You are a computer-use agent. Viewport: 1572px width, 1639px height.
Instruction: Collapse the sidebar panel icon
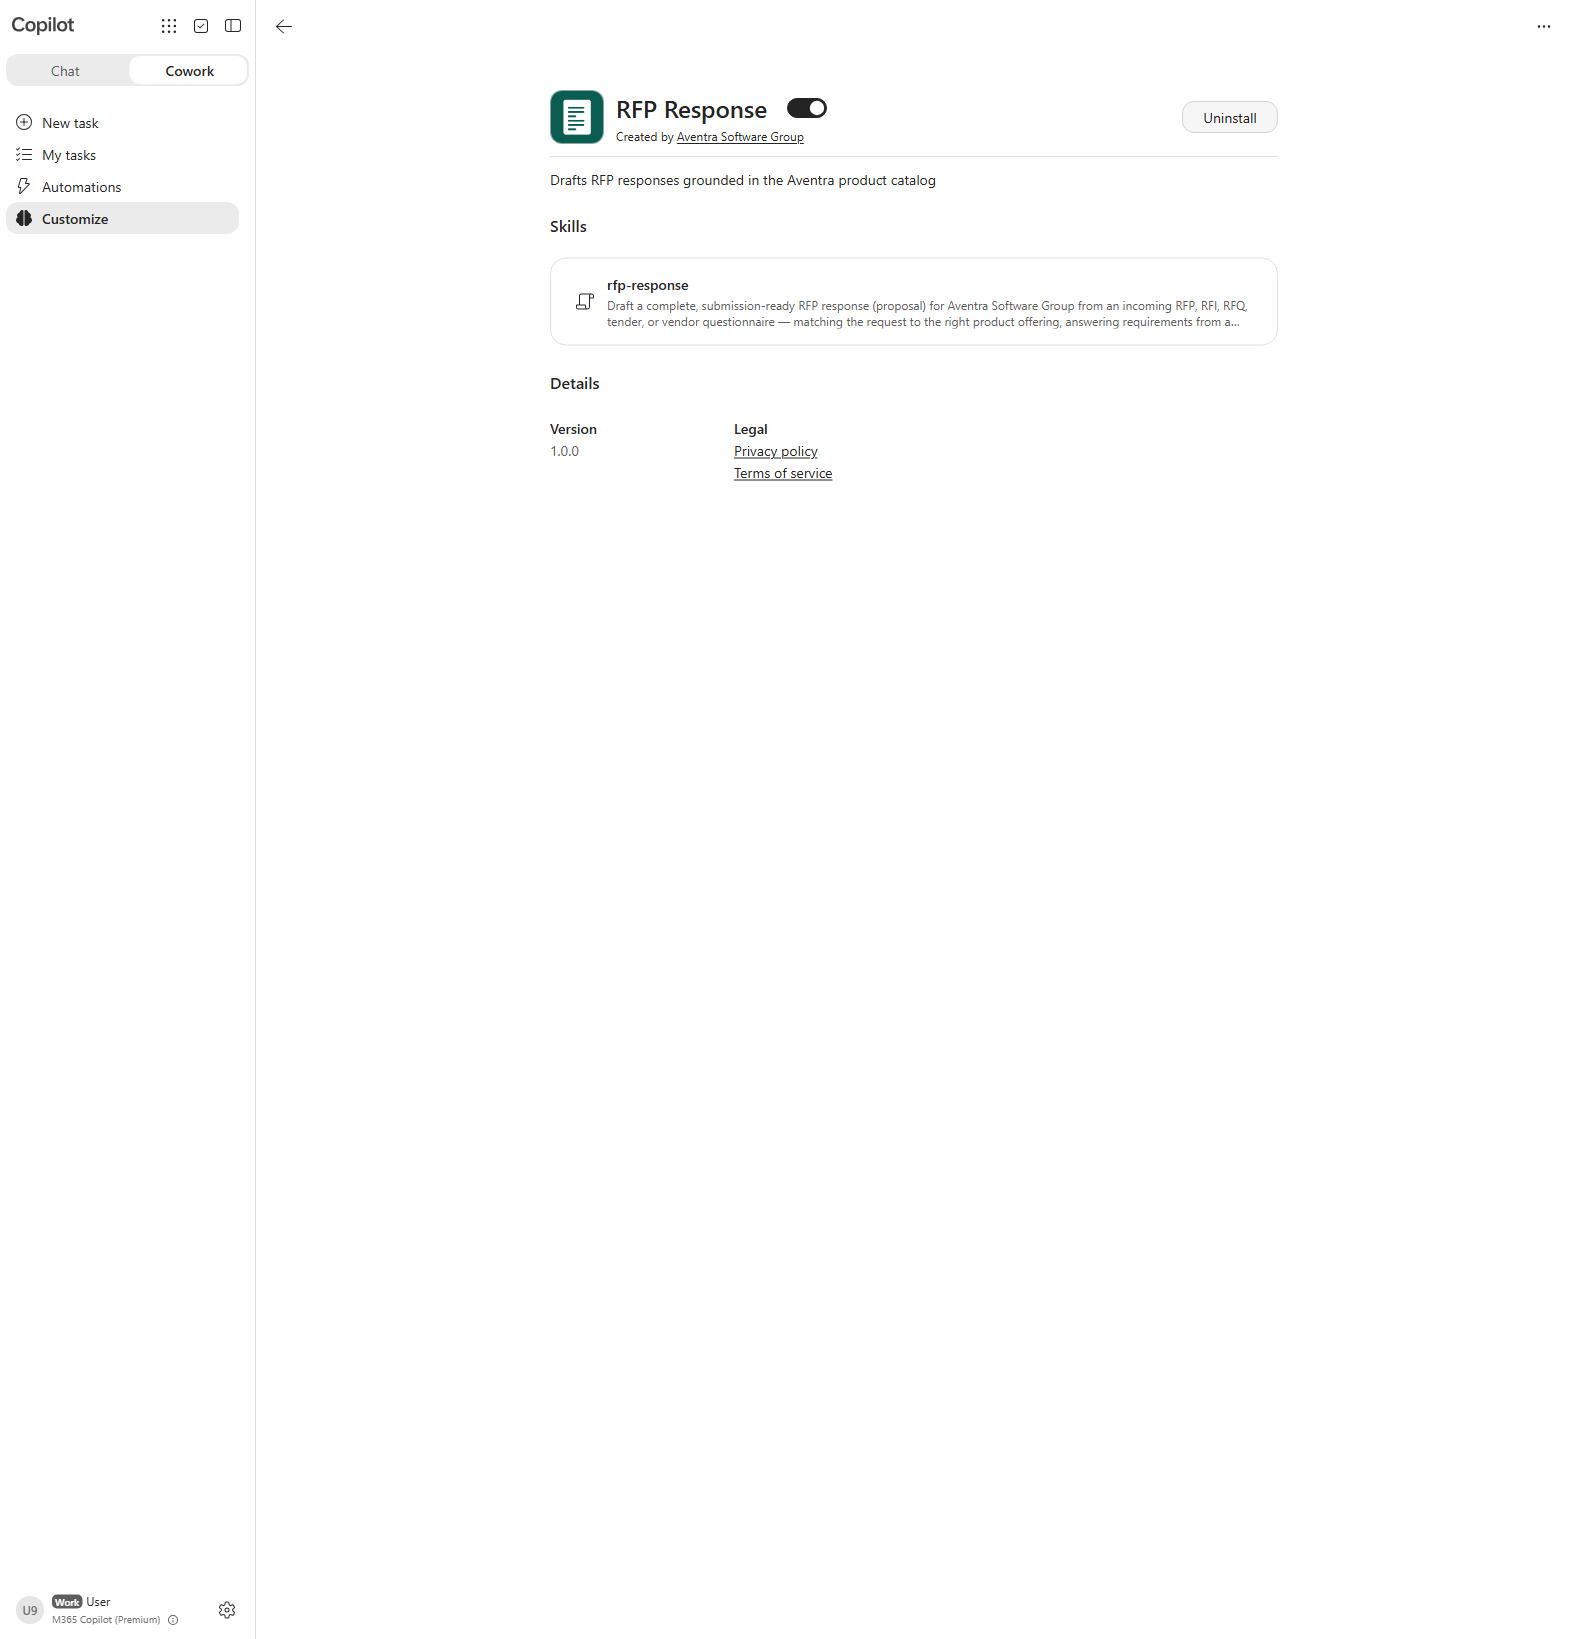233,26
